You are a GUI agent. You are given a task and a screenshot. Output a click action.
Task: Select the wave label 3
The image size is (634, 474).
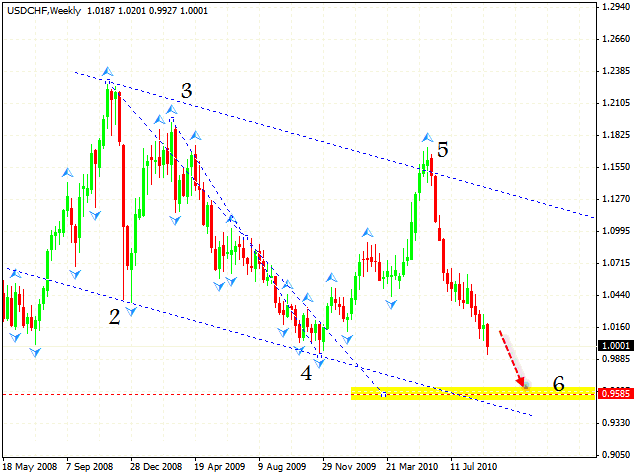pyautogui.click(x=186, y=91)
